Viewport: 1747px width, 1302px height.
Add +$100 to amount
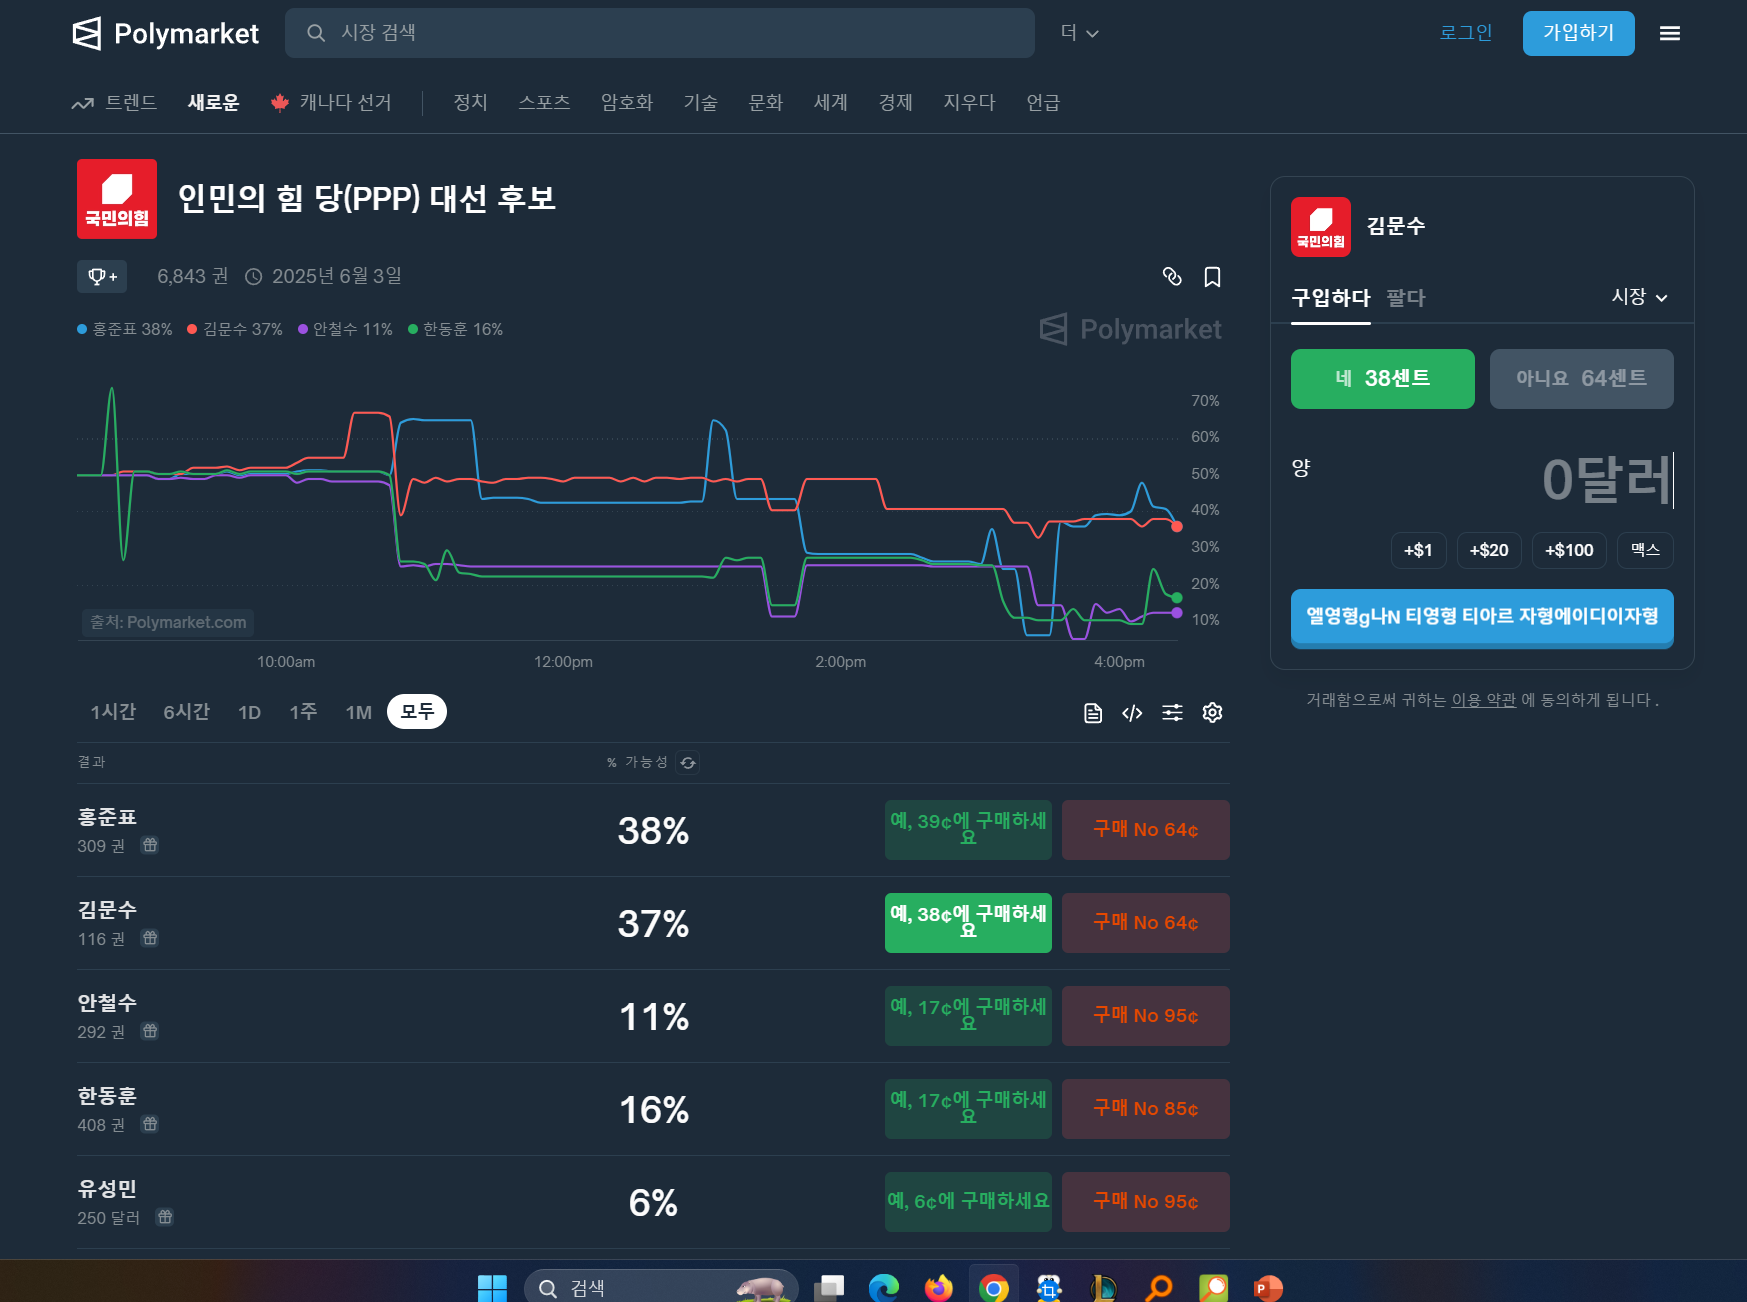(1569, 550)
